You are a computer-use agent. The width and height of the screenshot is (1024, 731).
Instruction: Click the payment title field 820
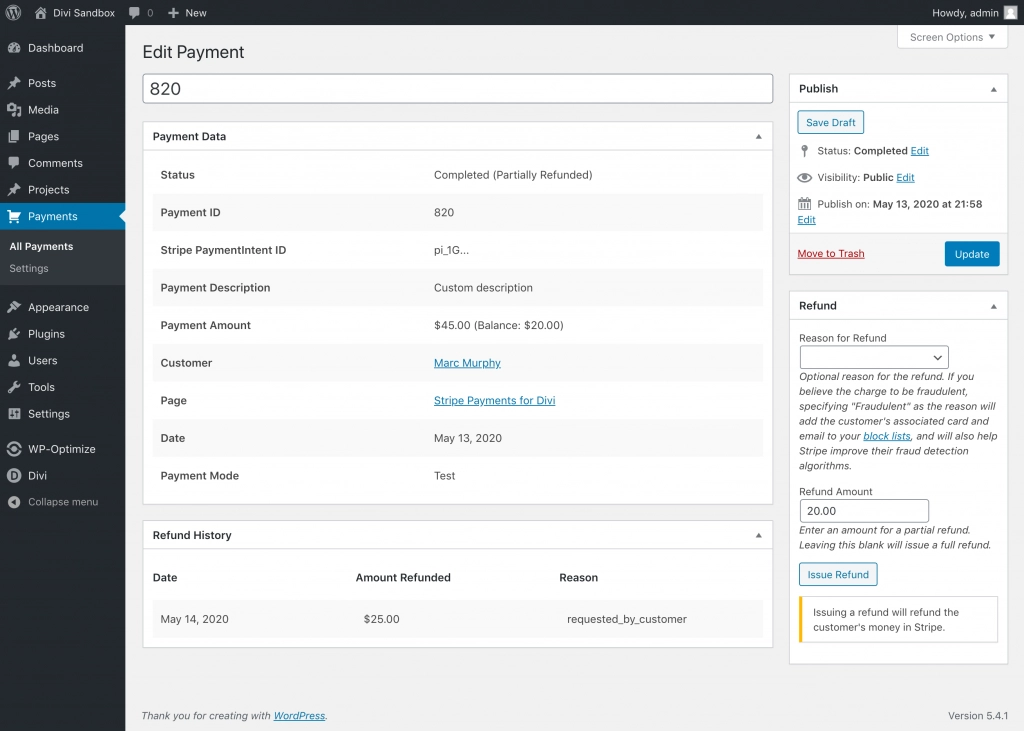457,89
